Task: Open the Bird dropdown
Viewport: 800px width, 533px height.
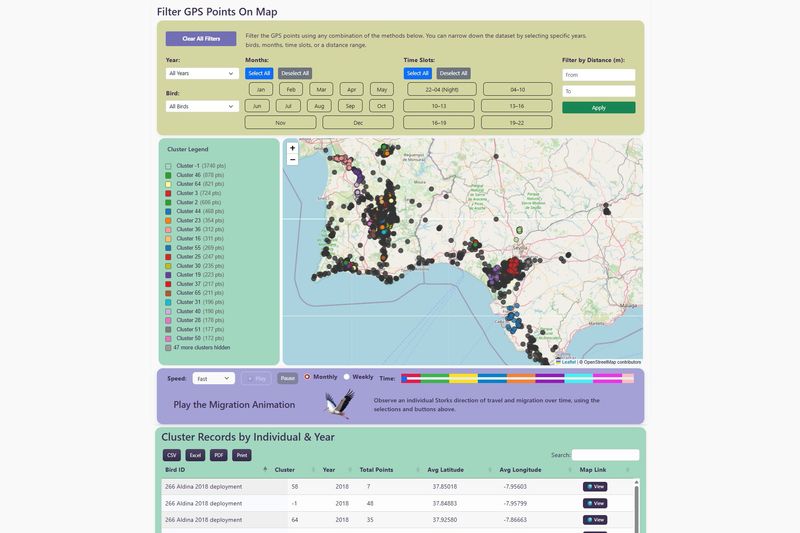Action: [x=201, y=106]
